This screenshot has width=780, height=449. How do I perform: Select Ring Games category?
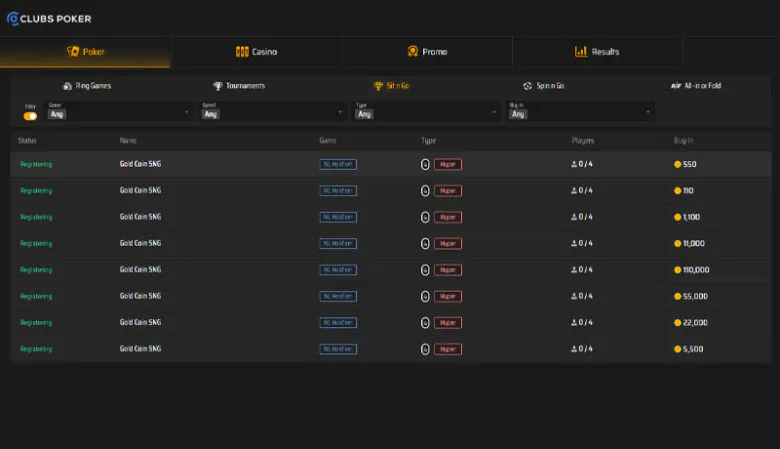click(87, 86)
